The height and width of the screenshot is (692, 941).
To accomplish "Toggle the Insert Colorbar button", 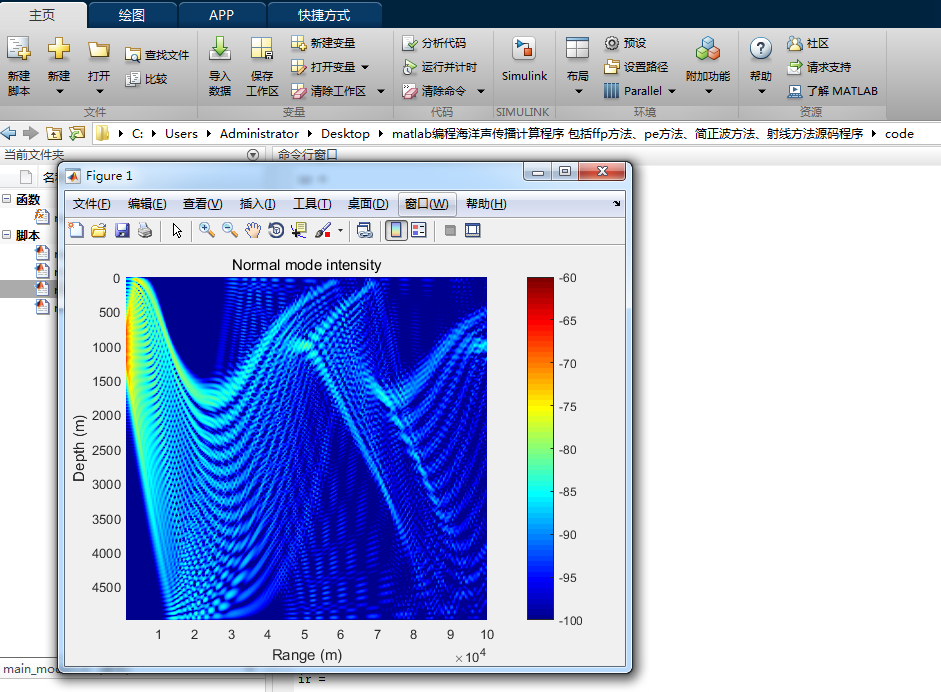I will click(396, 230).
